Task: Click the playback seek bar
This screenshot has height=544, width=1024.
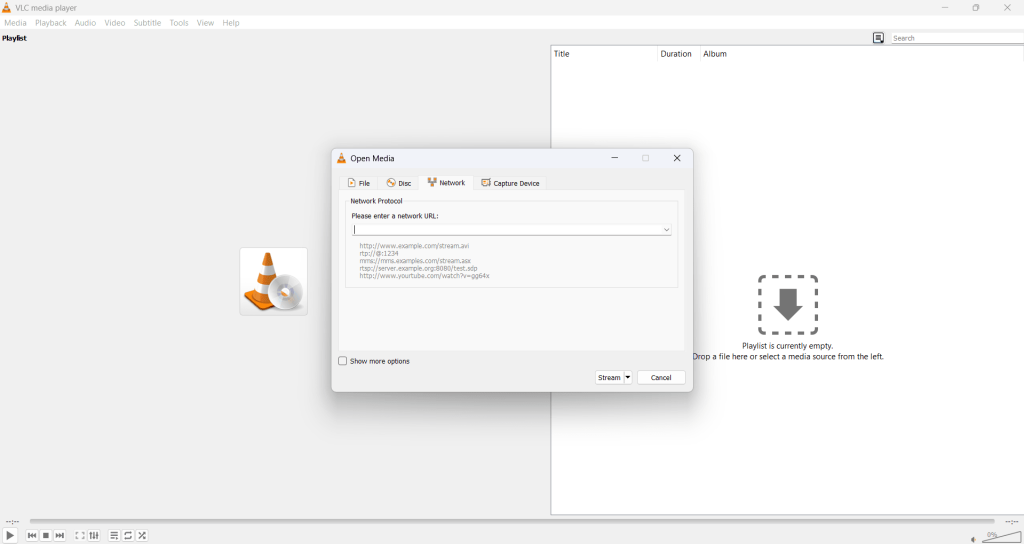Action: pos(512,521)
